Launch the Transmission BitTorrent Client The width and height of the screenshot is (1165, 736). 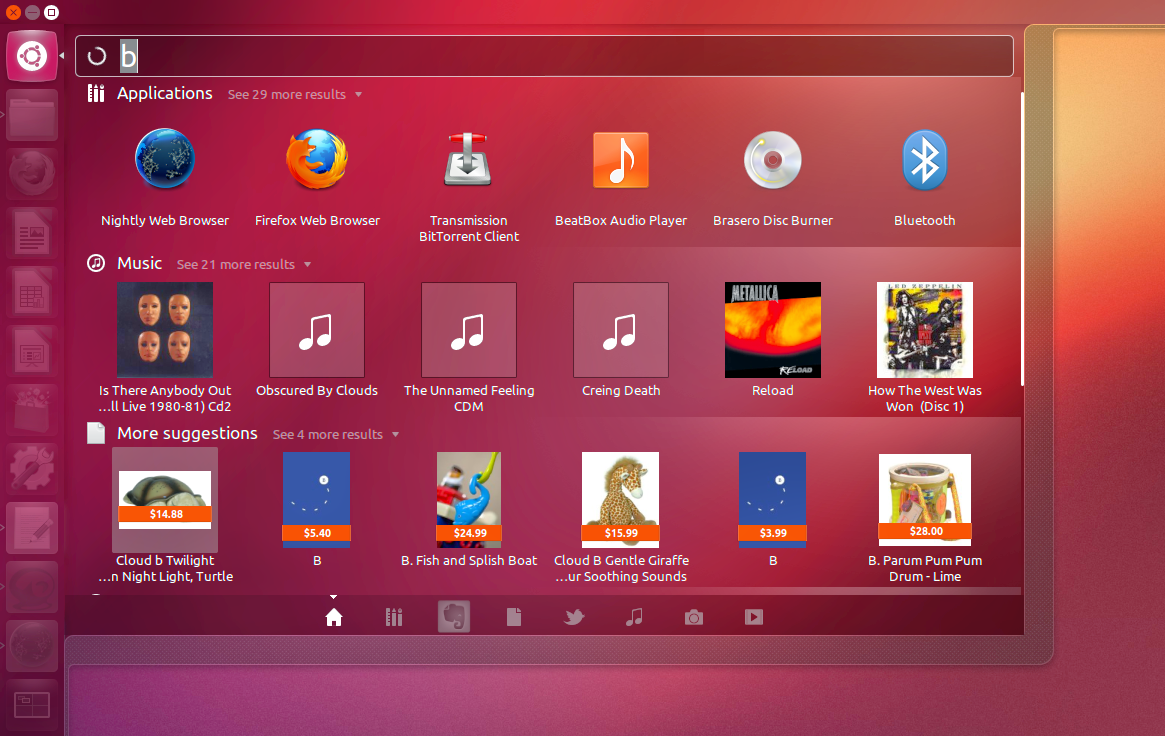pyautogui.click(x=468, y=160)
